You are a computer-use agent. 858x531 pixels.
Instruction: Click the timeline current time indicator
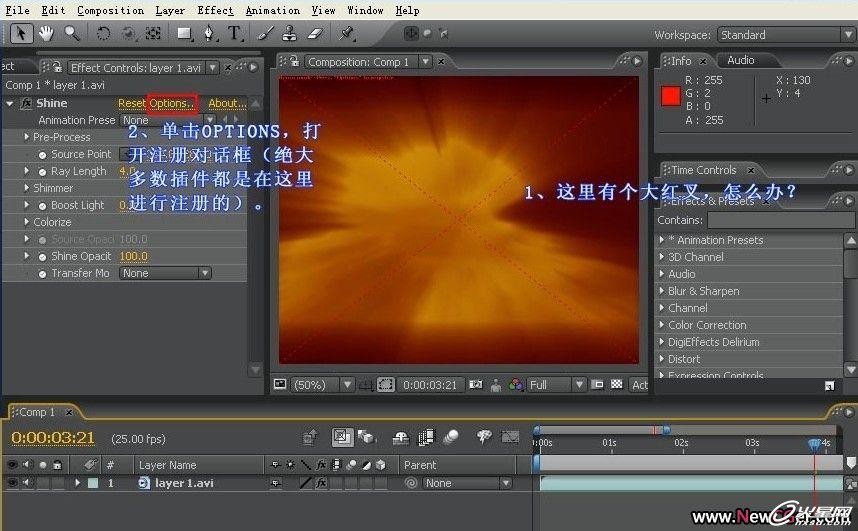click(814, 443)
